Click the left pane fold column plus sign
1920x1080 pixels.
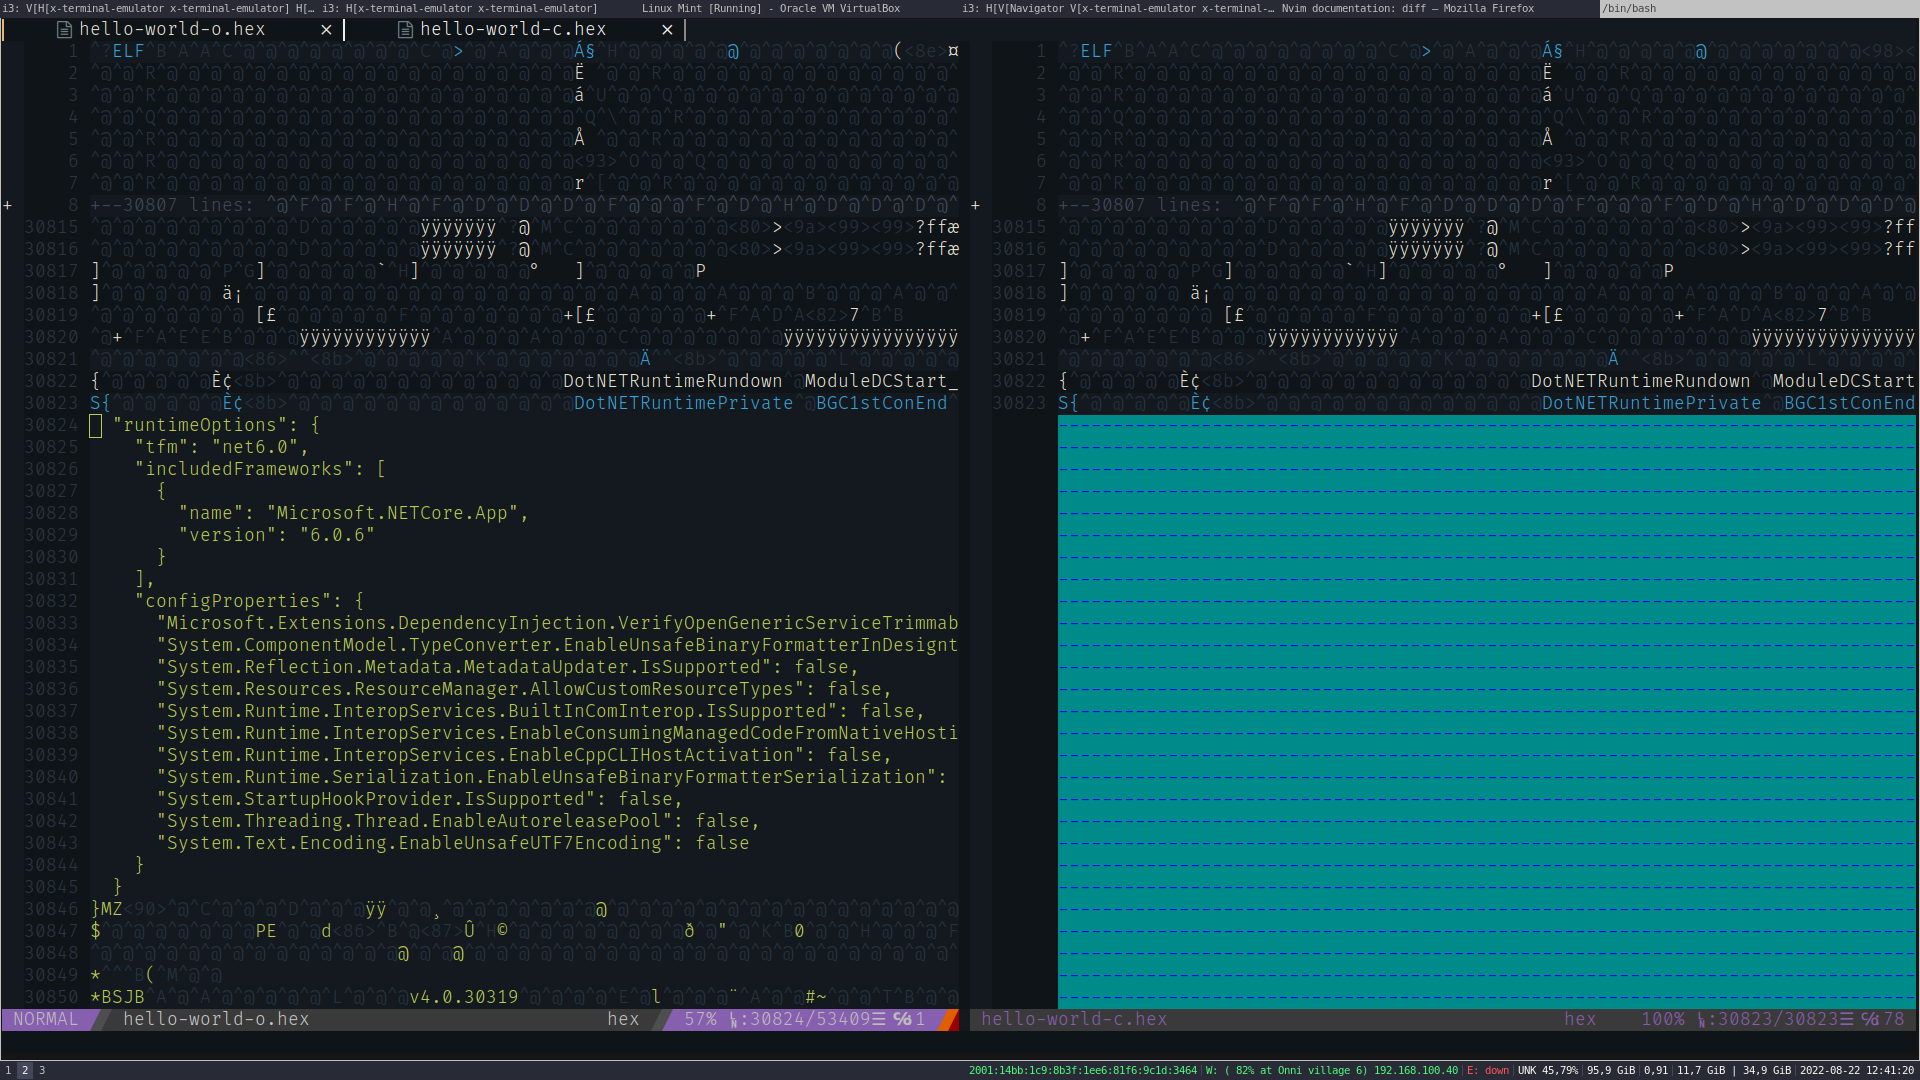click(x=8, y=205)
